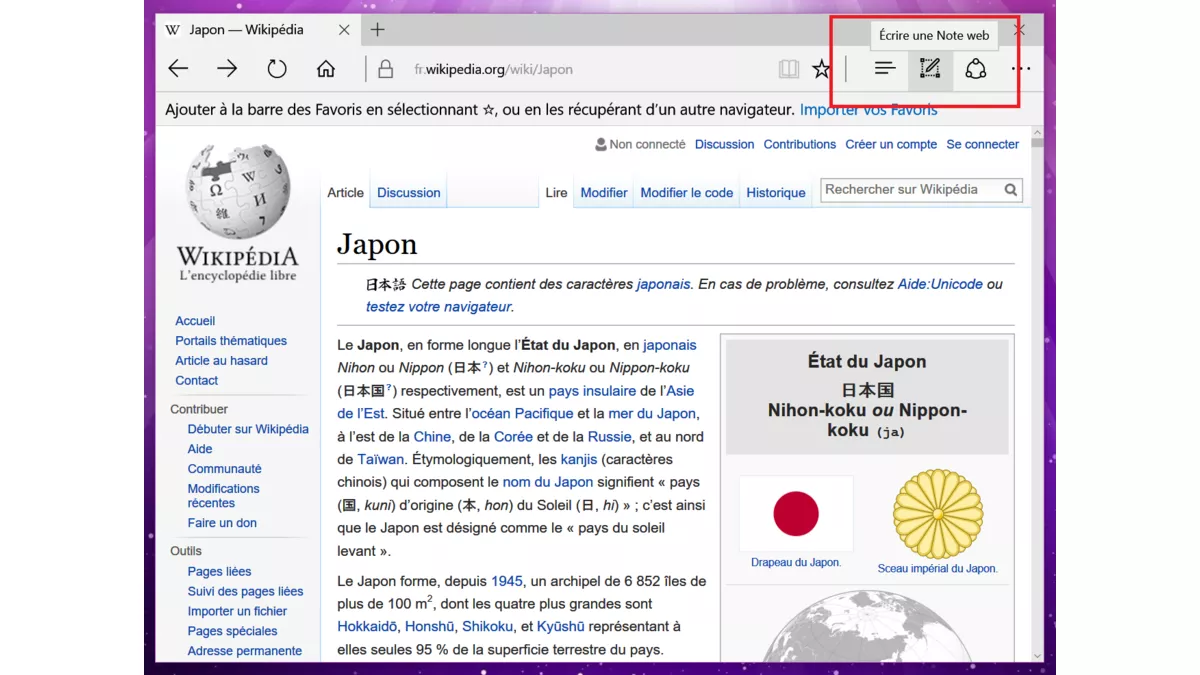Enable reading view book icon

coord(789,69)
